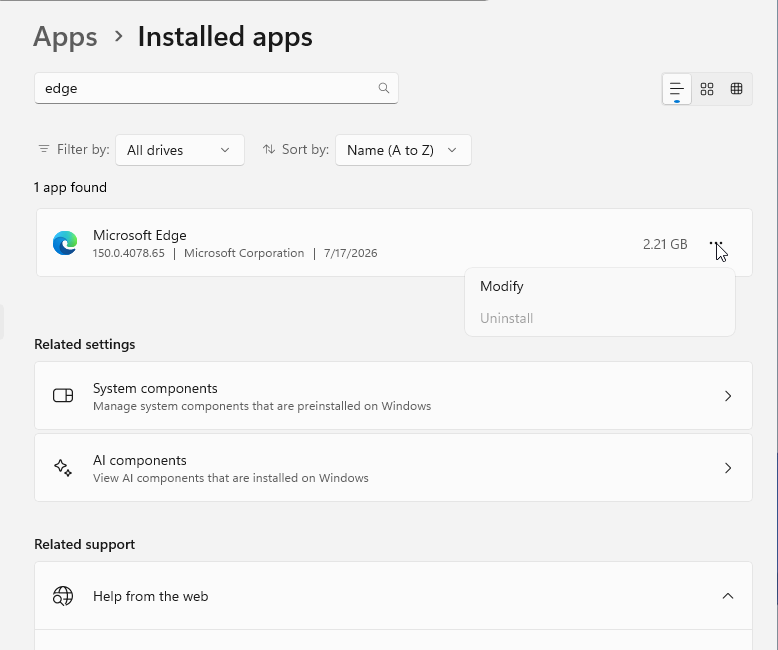This screenshot has height=650, width=778.
Task: Open the System components settings card
Action: (x=393, y=395)
